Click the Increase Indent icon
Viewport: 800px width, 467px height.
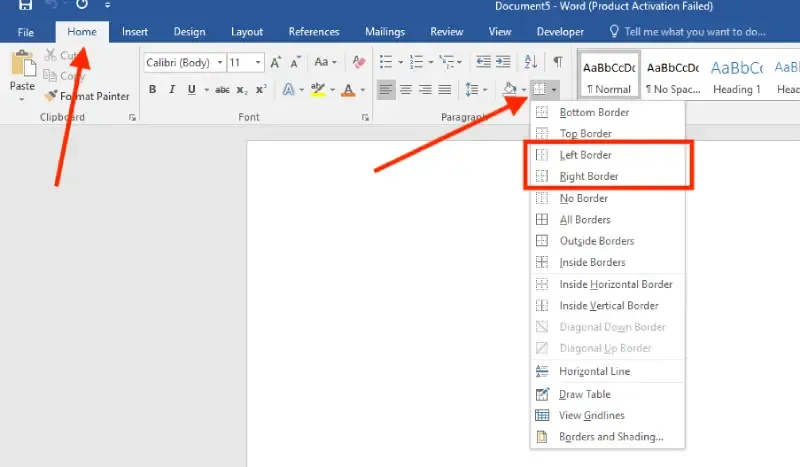[503, 62]
